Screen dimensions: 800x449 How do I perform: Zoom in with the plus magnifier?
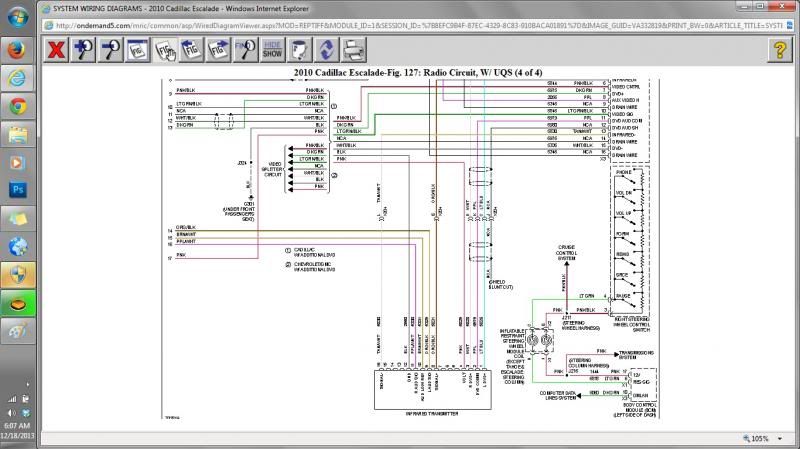tap(83, 50)
